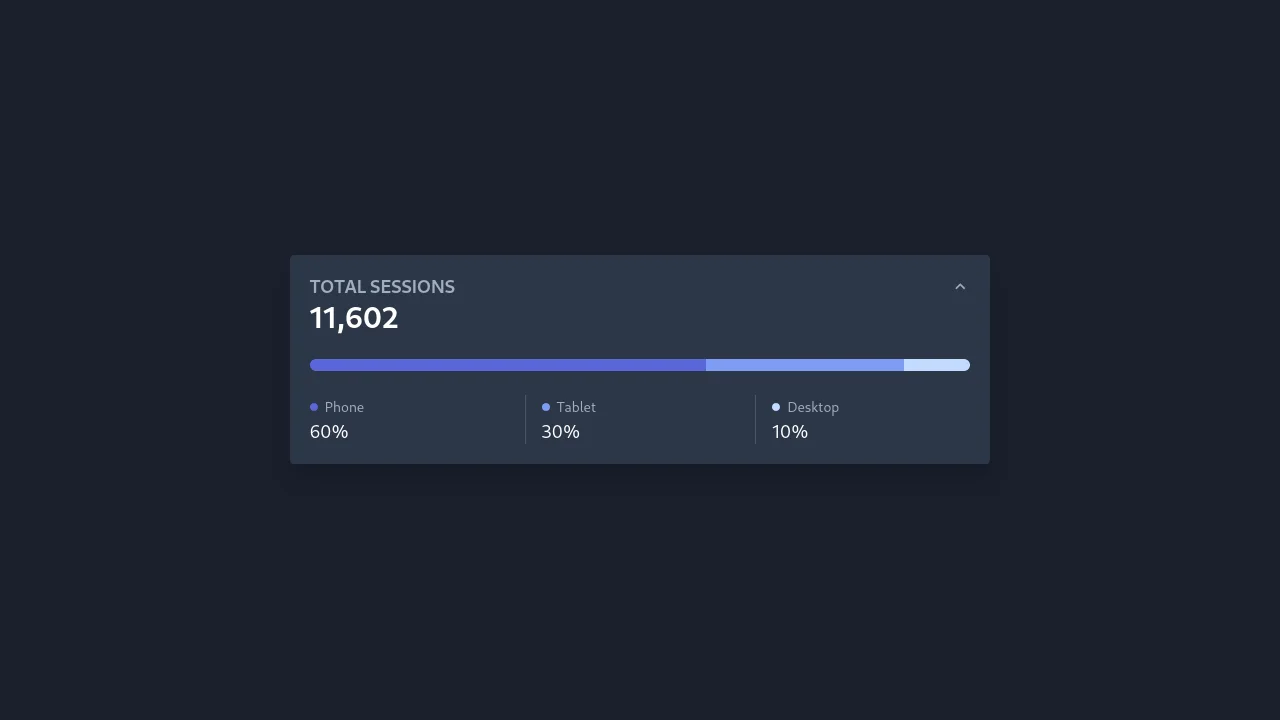Click the 30% Tablet percentage value
This screenshot has width=1280, height=720.
560,431
